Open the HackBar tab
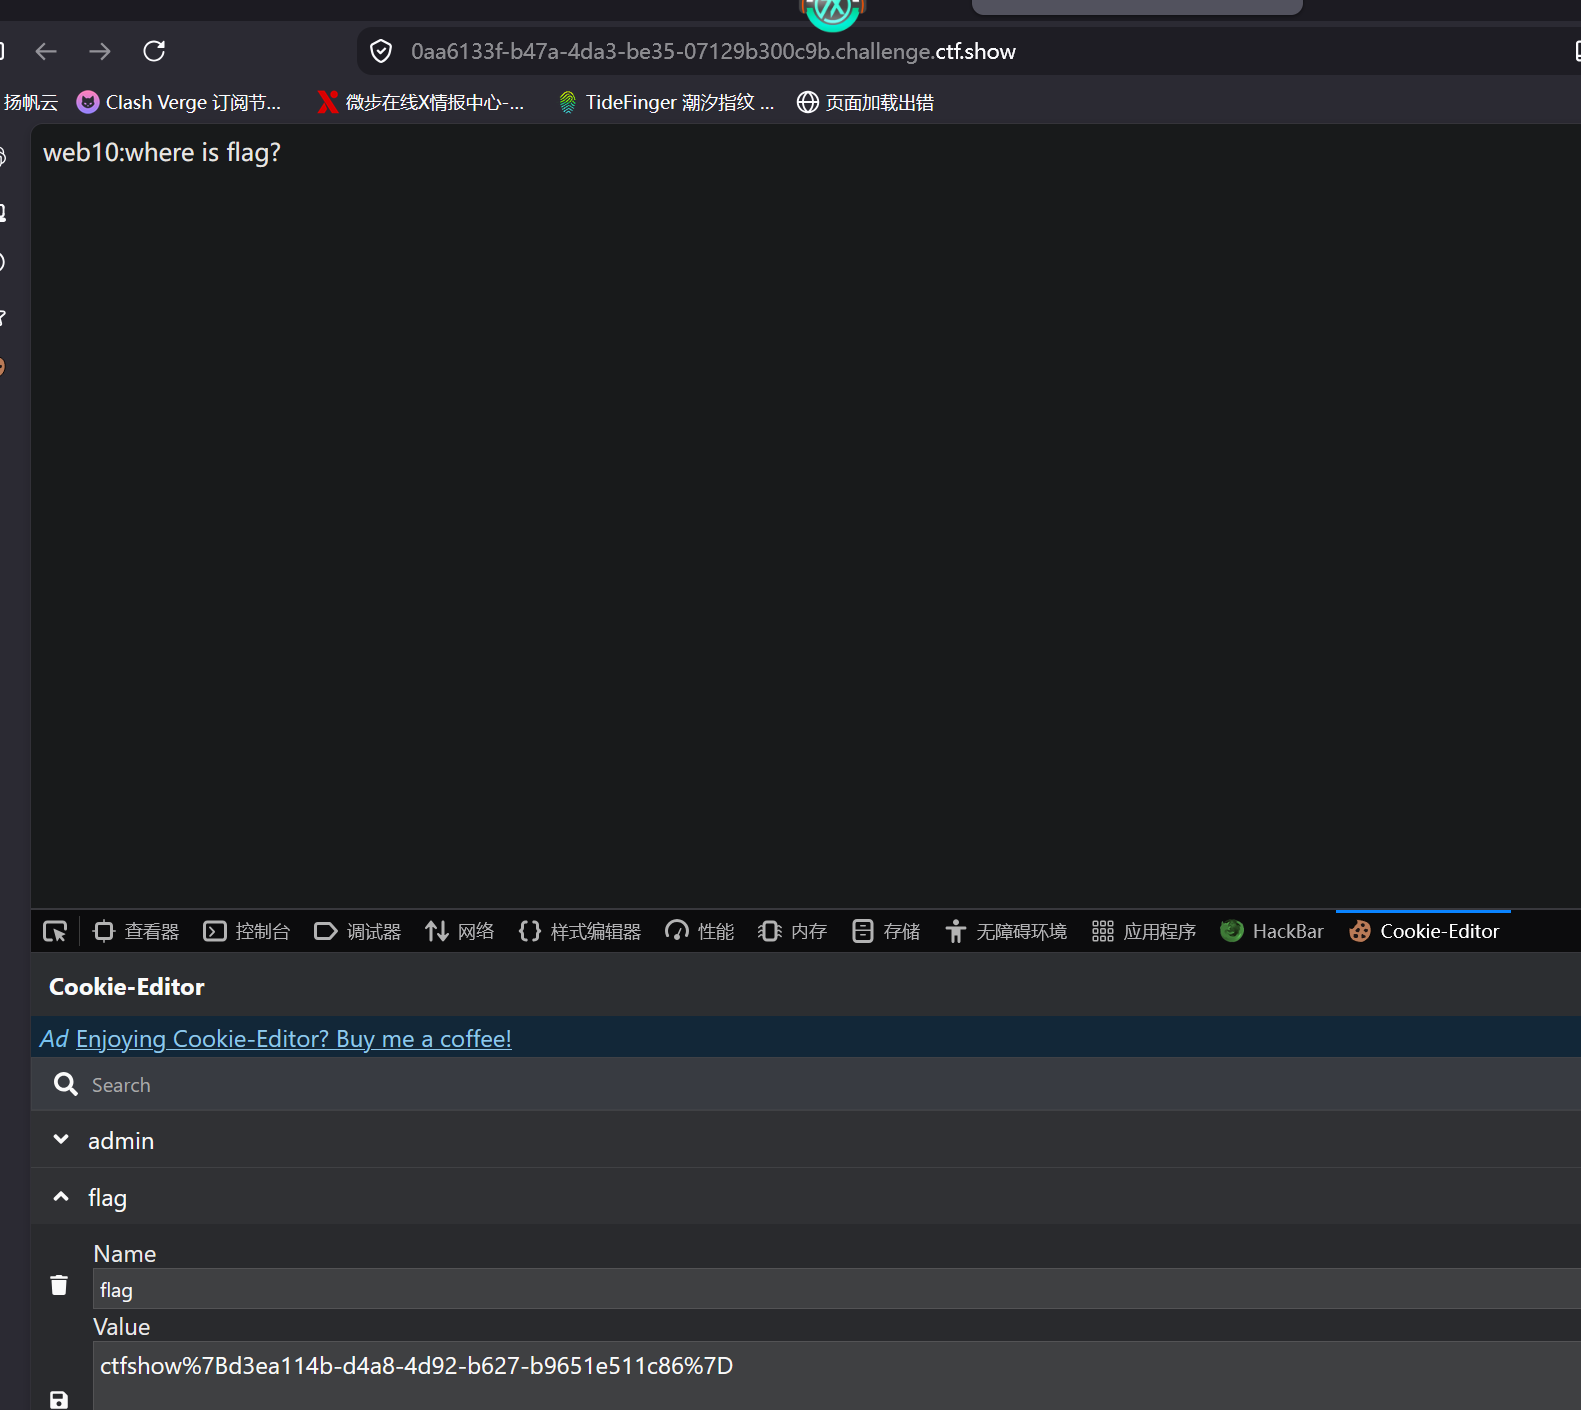This screenshot has width=1581, height=1410. click(1272, 932)
